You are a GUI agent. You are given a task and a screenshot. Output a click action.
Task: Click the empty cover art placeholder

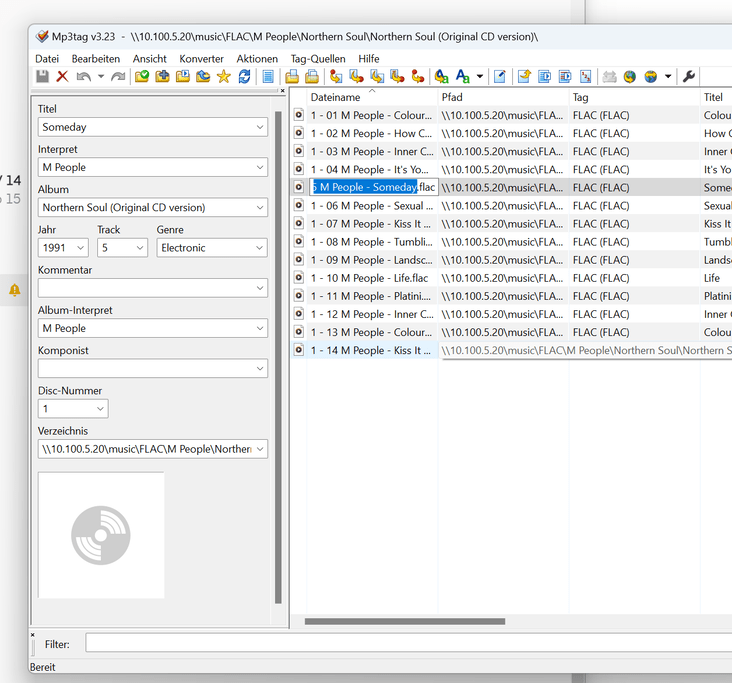tap(101, 535)
